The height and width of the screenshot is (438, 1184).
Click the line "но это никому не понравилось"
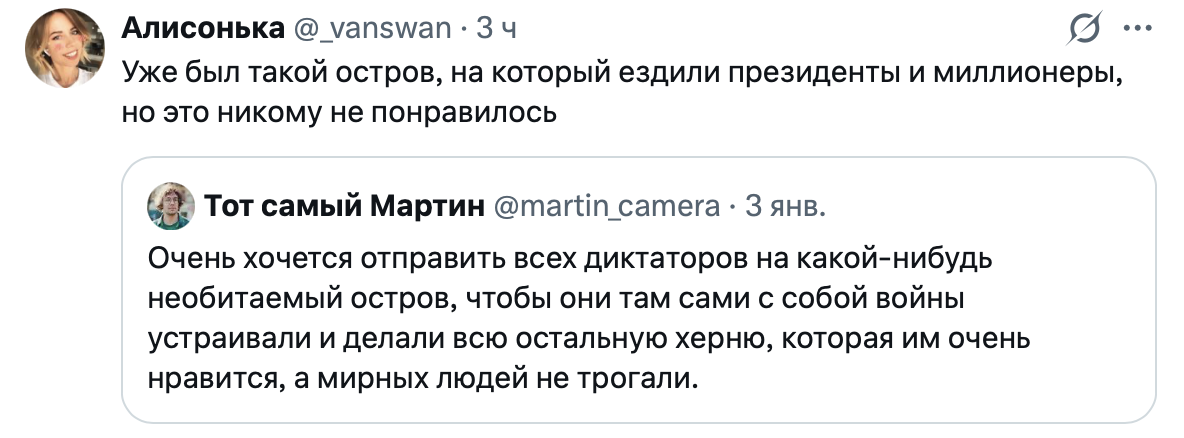click(338, 109)
